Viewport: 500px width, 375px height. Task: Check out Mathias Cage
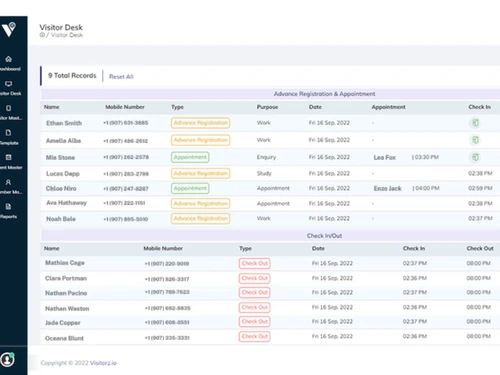tap(254, 263)
